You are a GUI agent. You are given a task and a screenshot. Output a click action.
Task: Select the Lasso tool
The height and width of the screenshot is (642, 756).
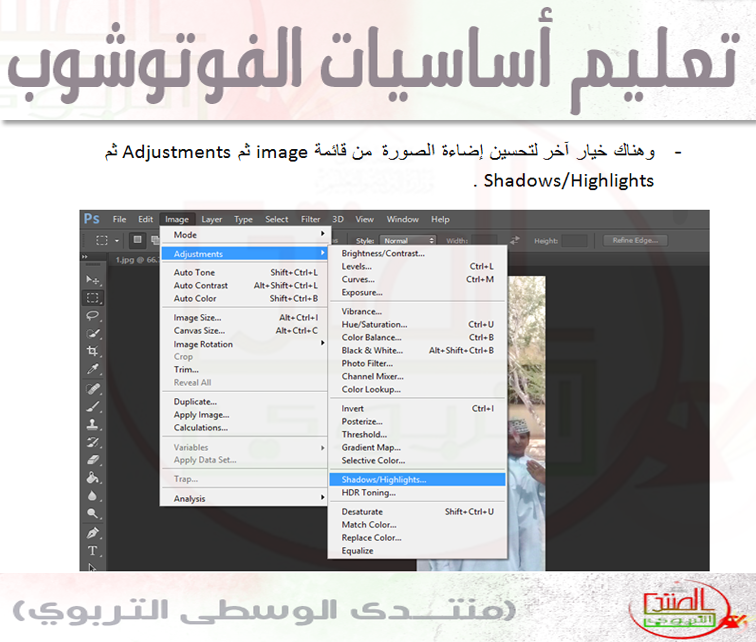pos(93,316)
